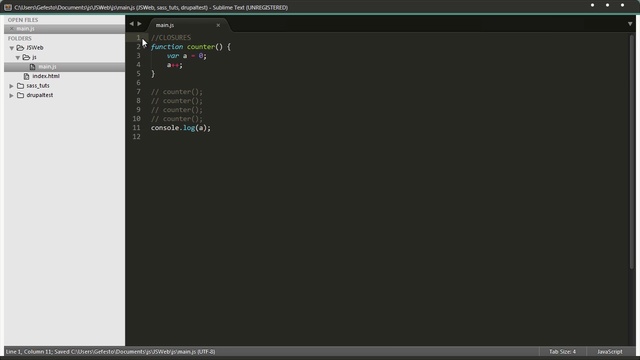640x360 pixels.
Task: Click 'var a = 0;' on line 3
Action: pyautogui.click(x=187, y=56)
